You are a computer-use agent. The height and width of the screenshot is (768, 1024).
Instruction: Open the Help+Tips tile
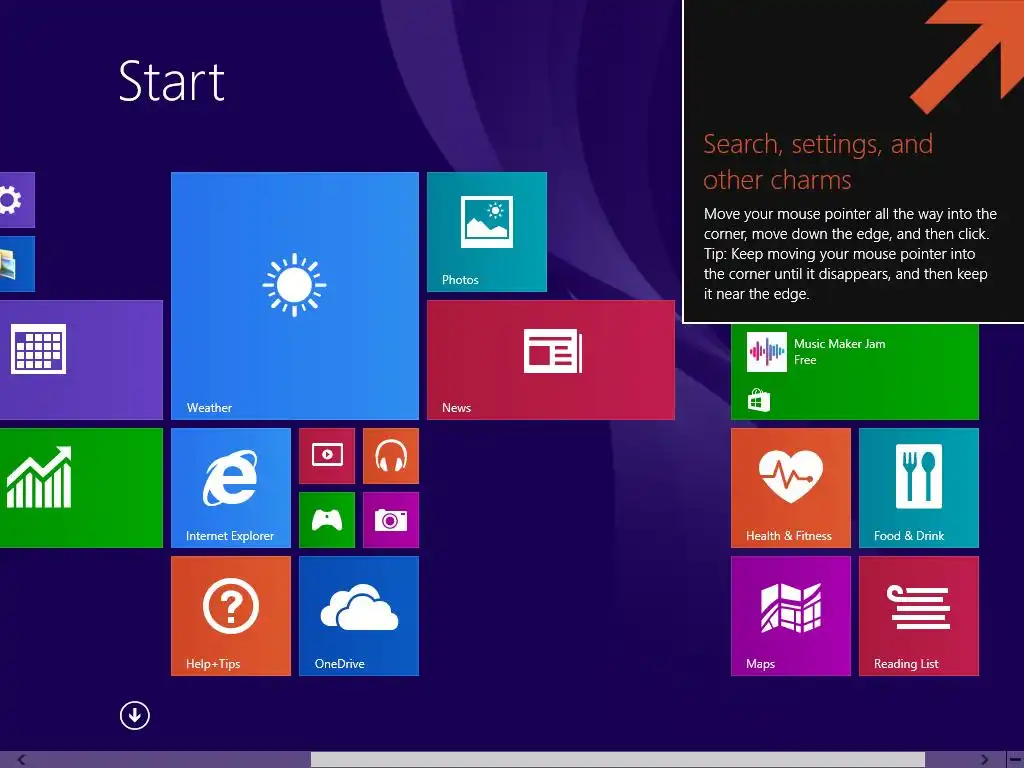pos(231,616)
